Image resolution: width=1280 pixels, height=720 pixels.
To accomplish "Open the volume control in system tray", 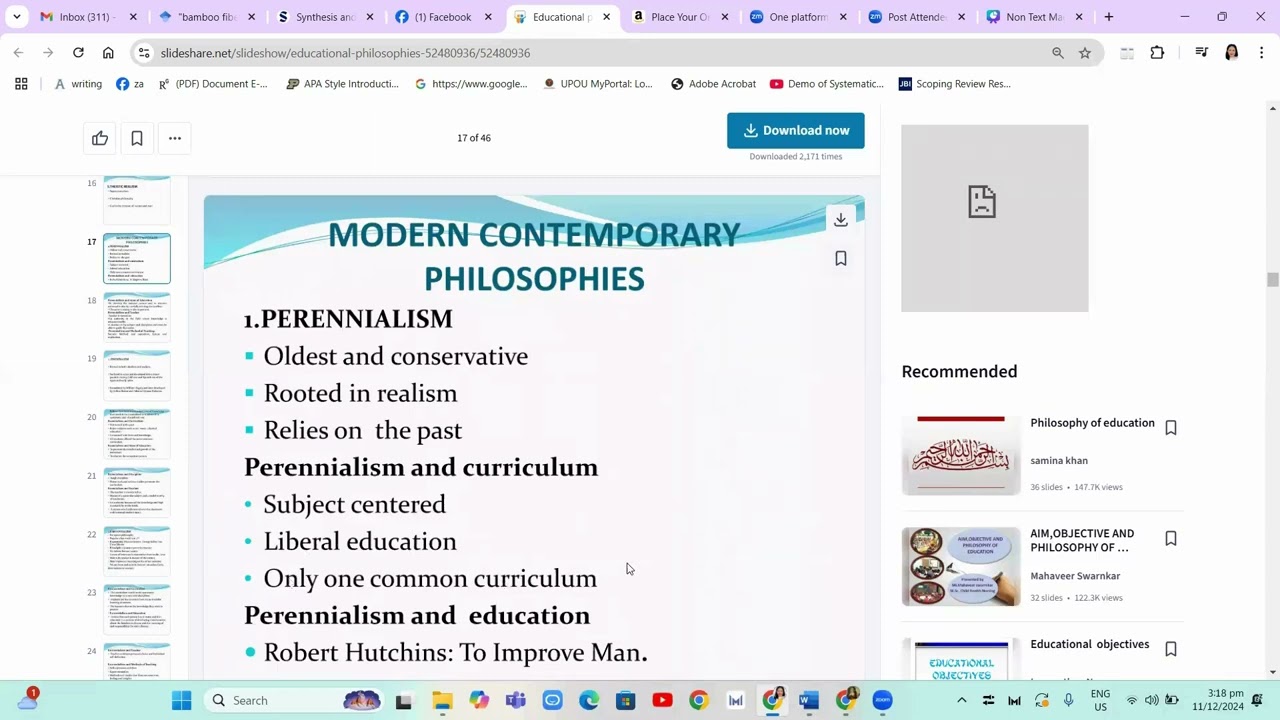I will (x=1151, y=700).
